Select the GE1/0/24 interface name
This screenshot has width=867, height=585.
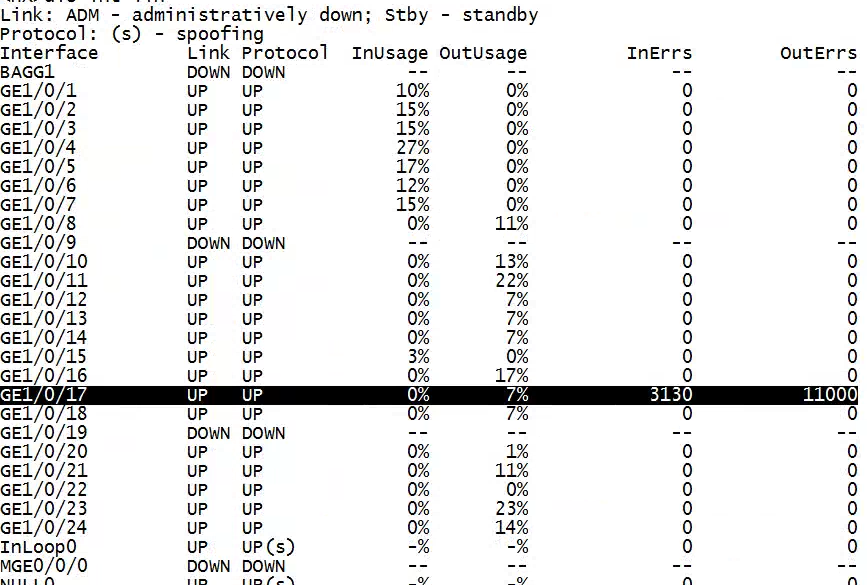click(43, 528)
